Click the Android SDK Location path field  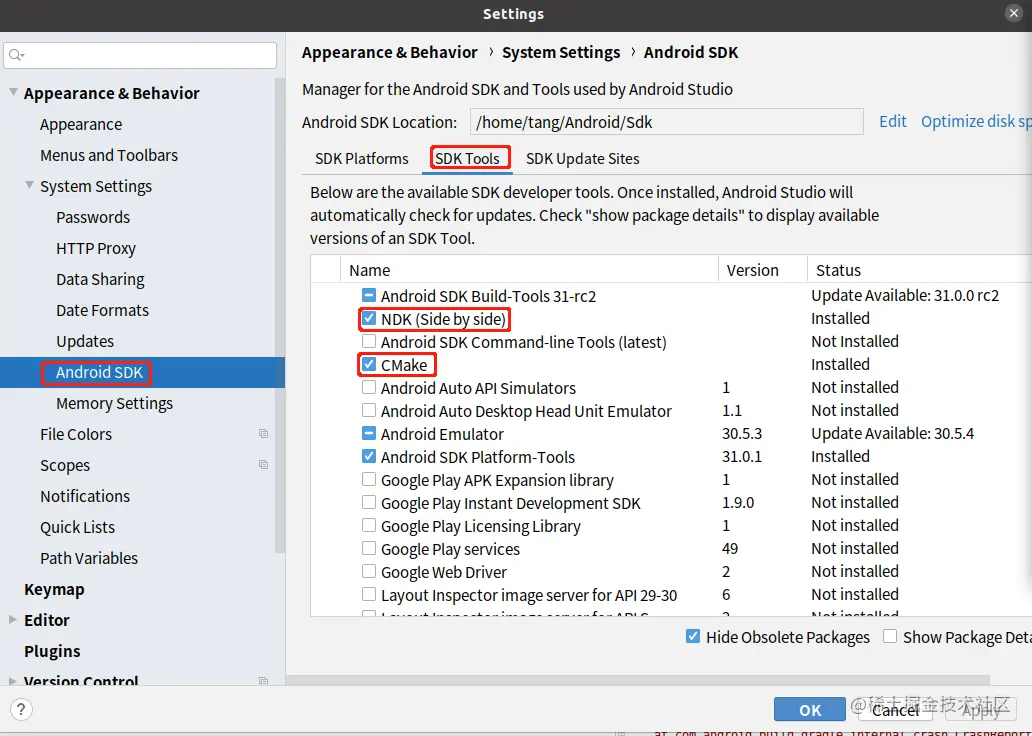(x=665, y=122)
